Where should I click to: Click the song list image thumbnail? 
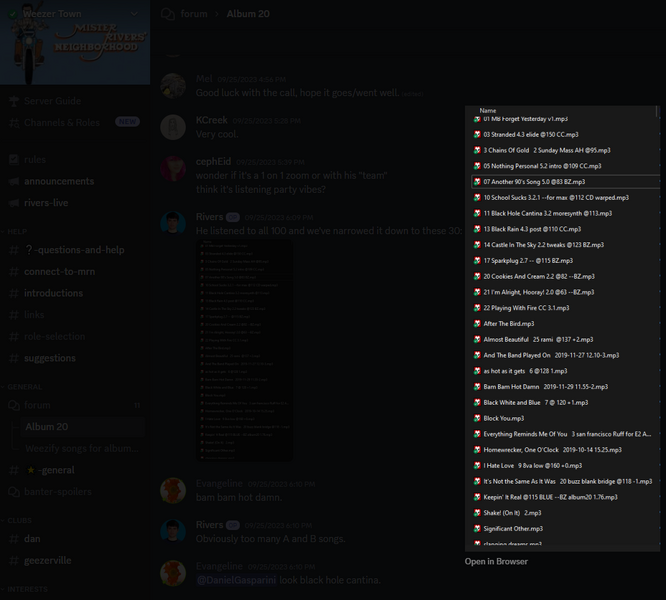[x=244, y=349]
